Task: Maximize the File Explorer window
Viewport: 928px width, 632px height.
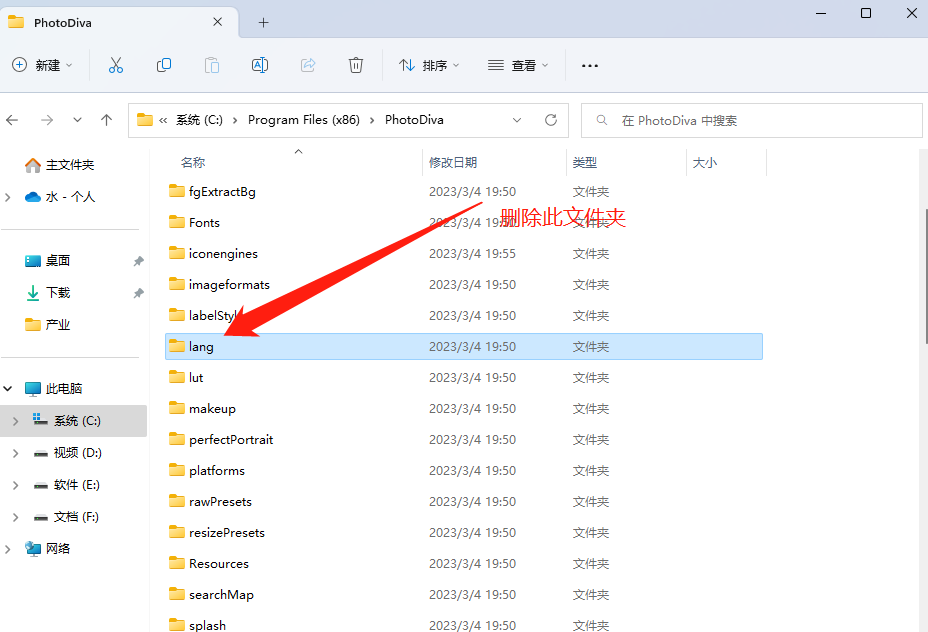Action: point(866,13)
